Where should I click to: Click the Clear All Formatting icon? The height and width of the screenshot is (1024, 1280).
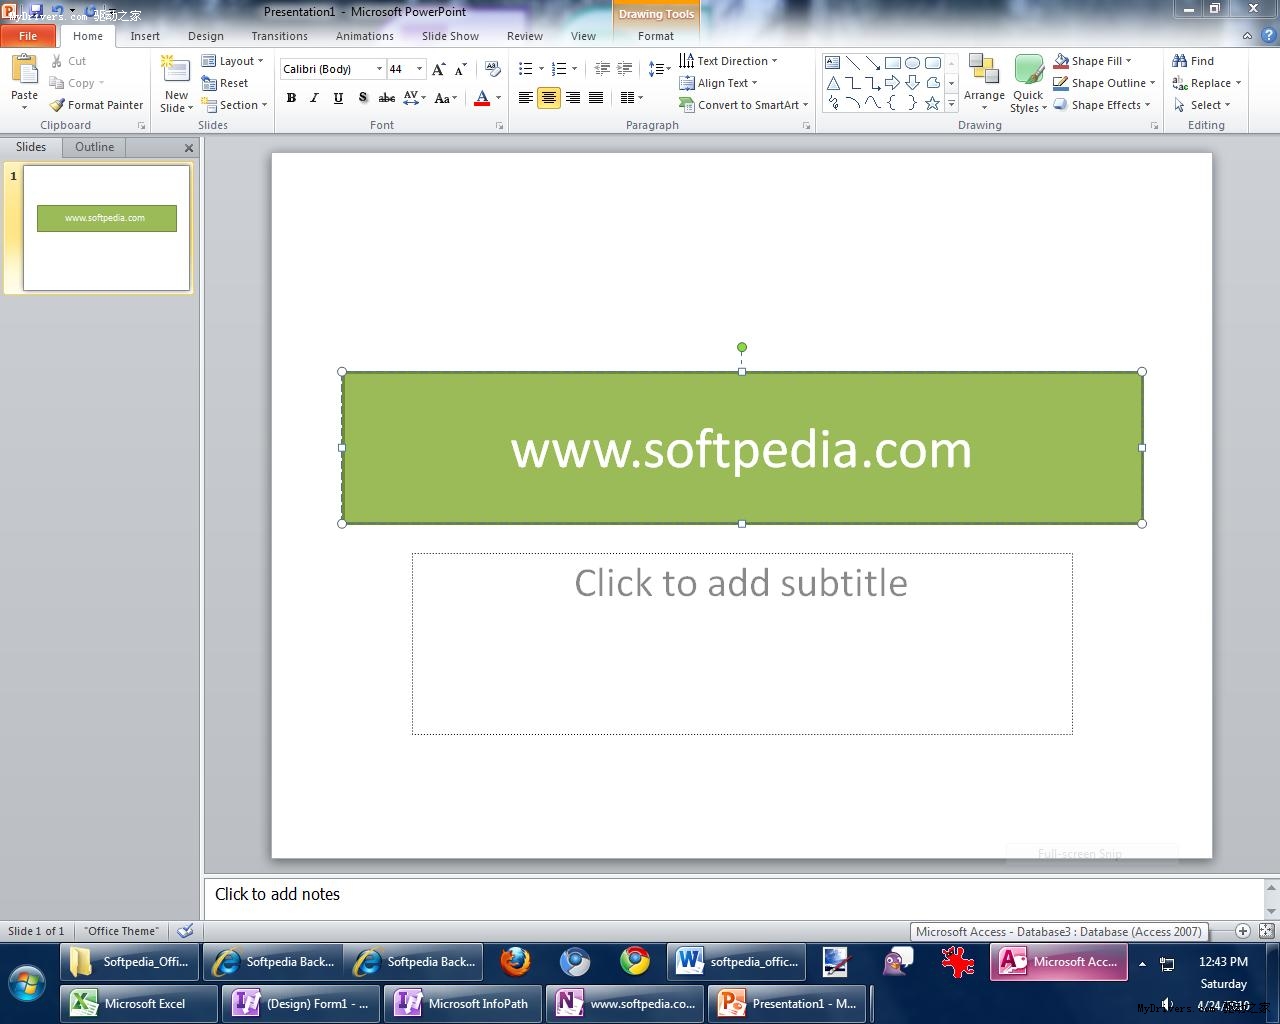(492, 69)
